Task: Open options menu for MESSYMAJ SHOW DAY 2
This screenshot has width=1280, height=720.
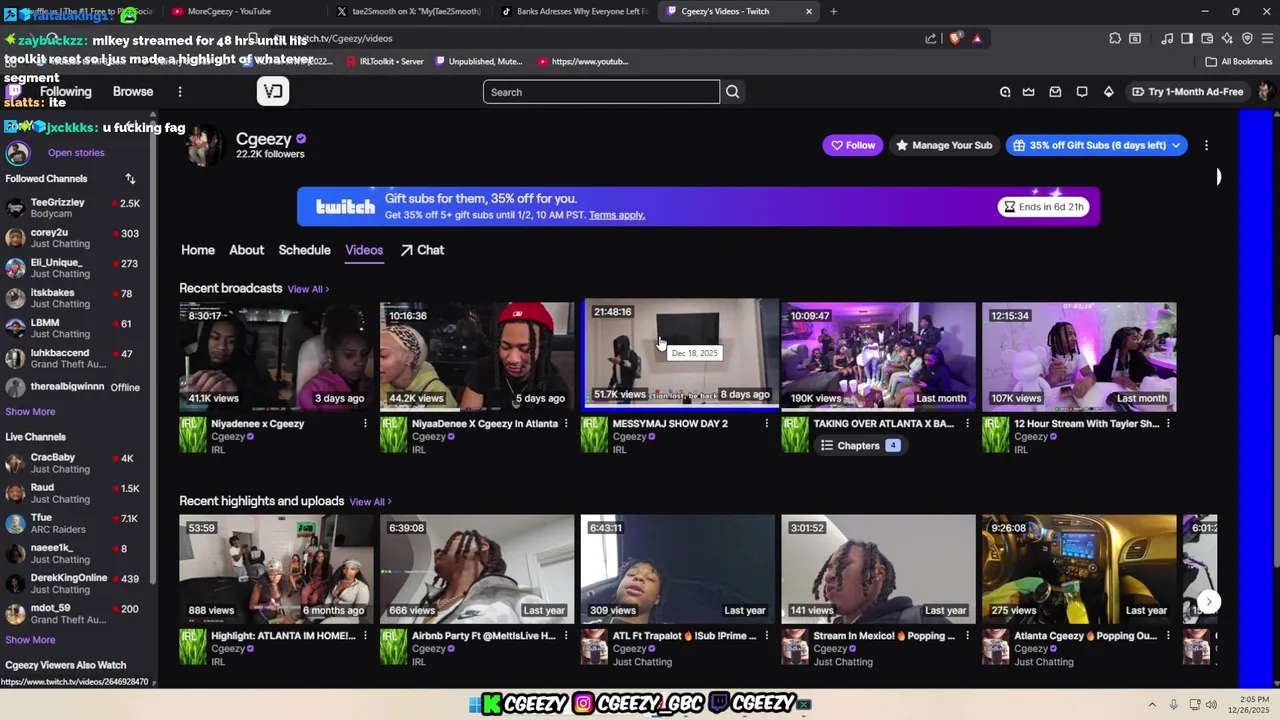Action: [767, 424]
